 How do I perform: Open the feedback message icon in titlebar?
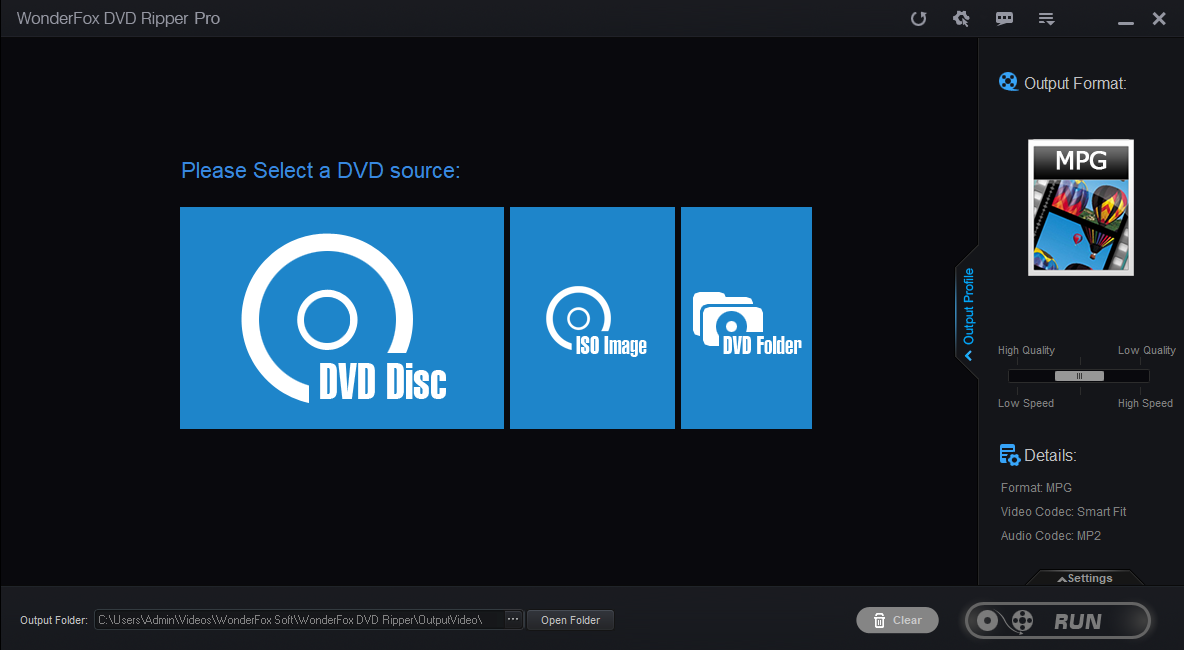pyautogui.click(x=1004, y=18)
